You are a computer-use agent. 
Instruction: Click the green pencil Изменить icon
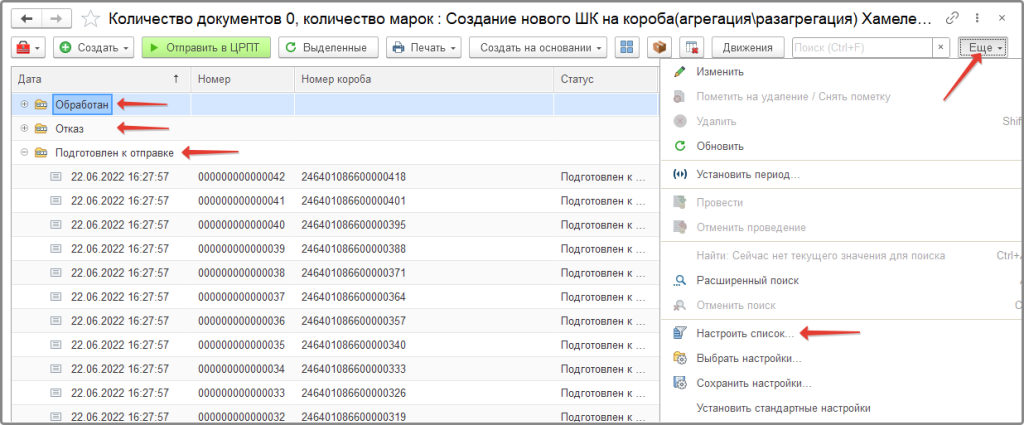click(680, 71)
